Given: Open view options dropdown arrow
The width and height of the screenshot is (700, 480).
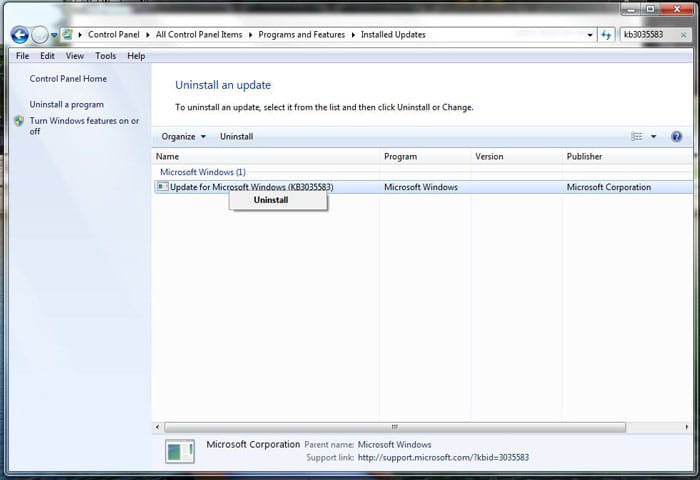Looking at the screenshot, I should coord(654,137).
